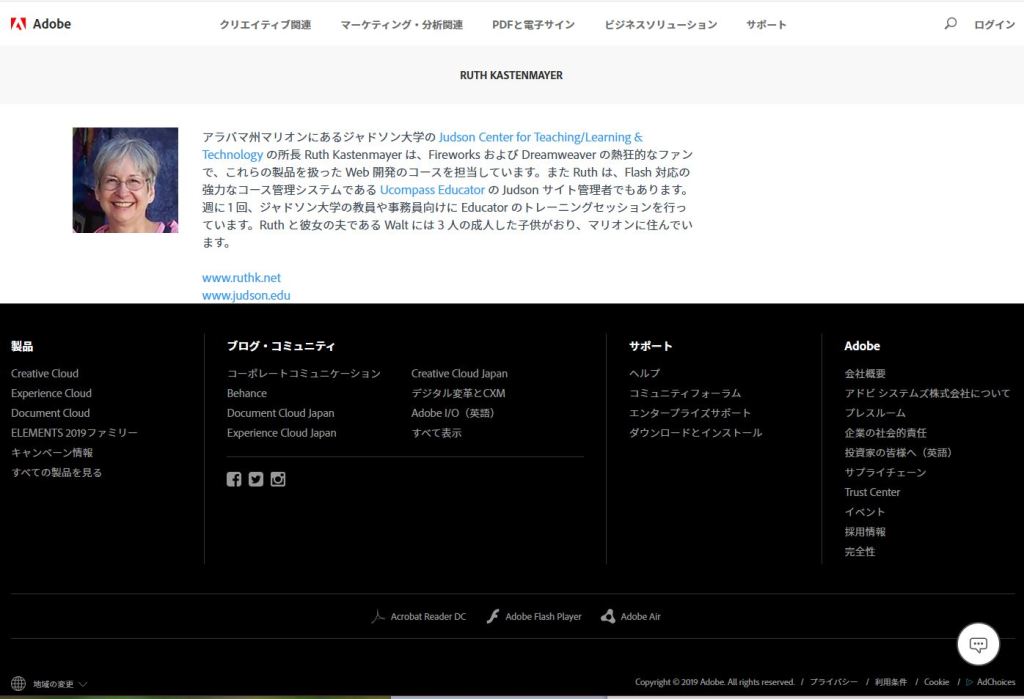Open Trust Center footer link
Screen dimensions: 1024x699
(872, 492)
